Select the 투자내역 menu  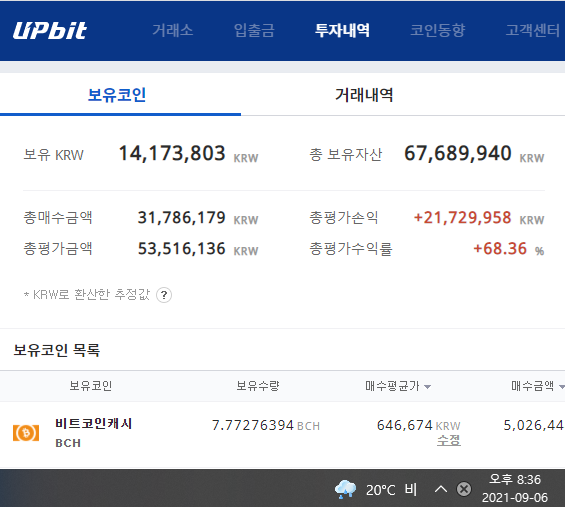click(x=342, y=30)
